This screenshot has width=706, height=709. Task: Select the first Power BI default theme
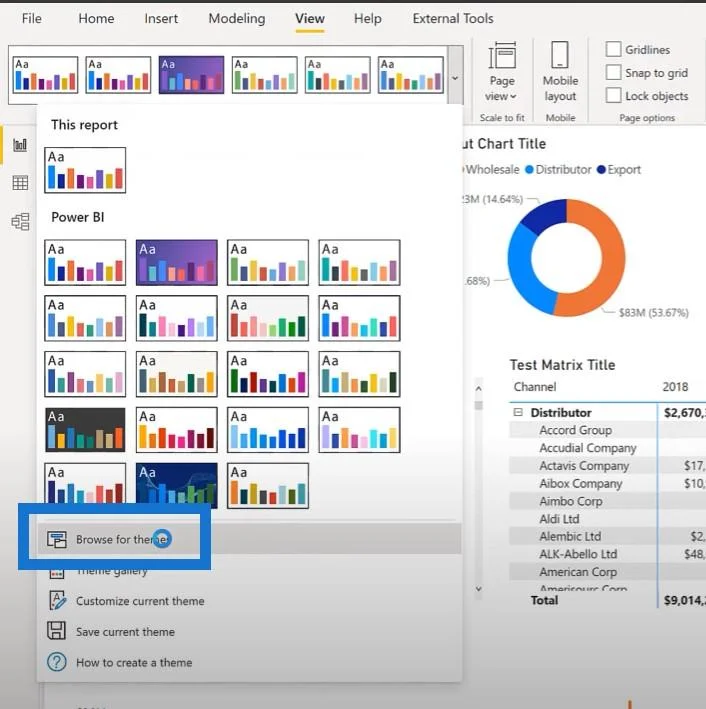[85, 263]
